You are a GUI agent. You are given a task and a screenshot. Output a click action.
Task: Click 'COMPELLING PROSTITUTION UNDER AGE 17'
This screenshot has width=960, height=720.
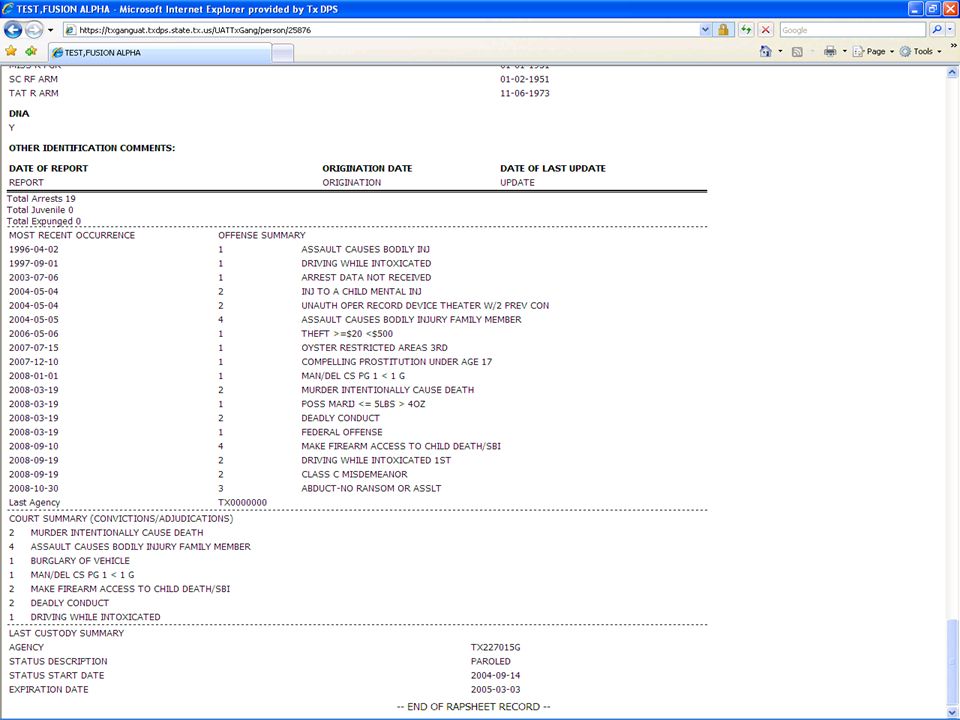397,362
